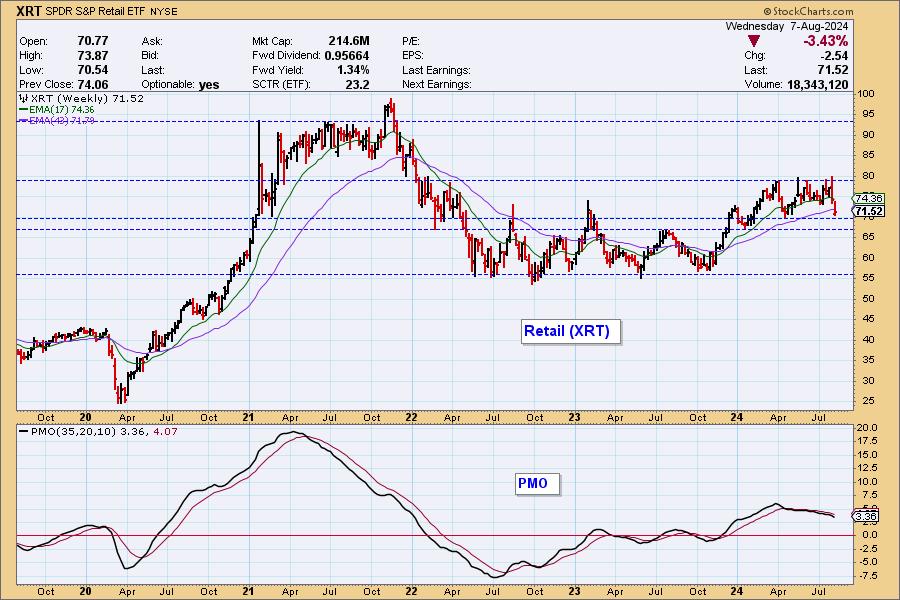Click the 3.36 flag on the PMO axis
The width and height of the screenshot is (900, 600).
coord(865,516)
